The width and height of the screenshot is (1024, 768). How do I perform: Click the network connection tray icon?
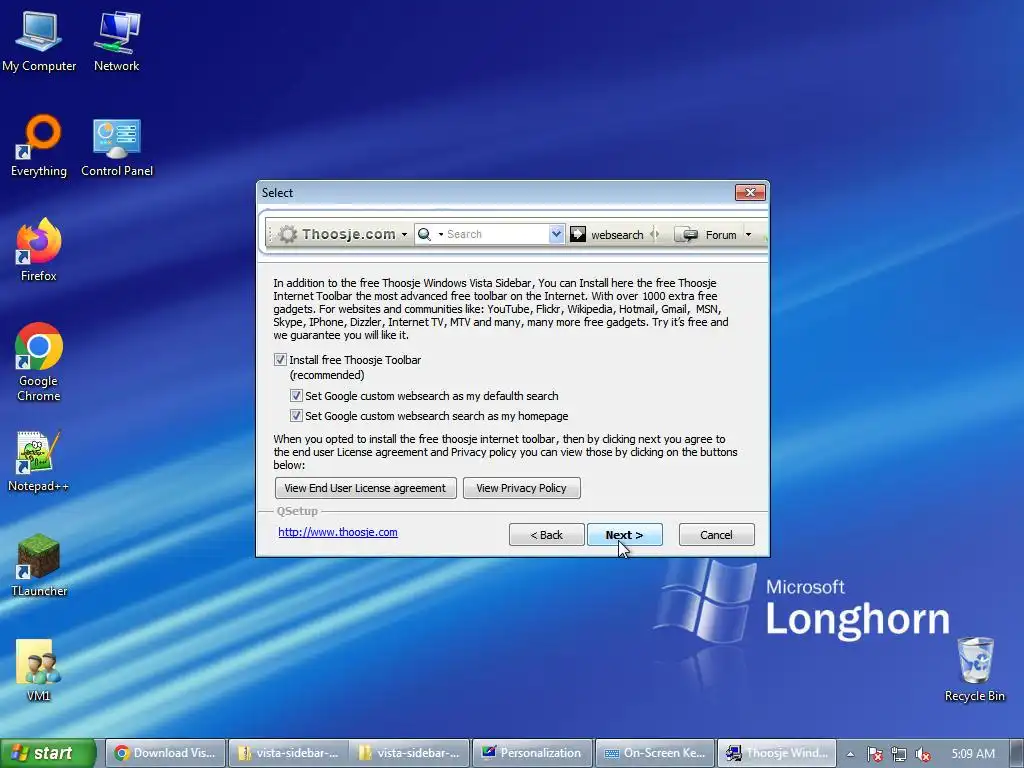(899, 754)
